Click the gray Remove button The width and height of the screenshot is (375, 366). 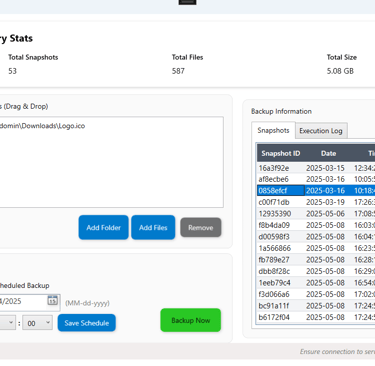[201, 227]
